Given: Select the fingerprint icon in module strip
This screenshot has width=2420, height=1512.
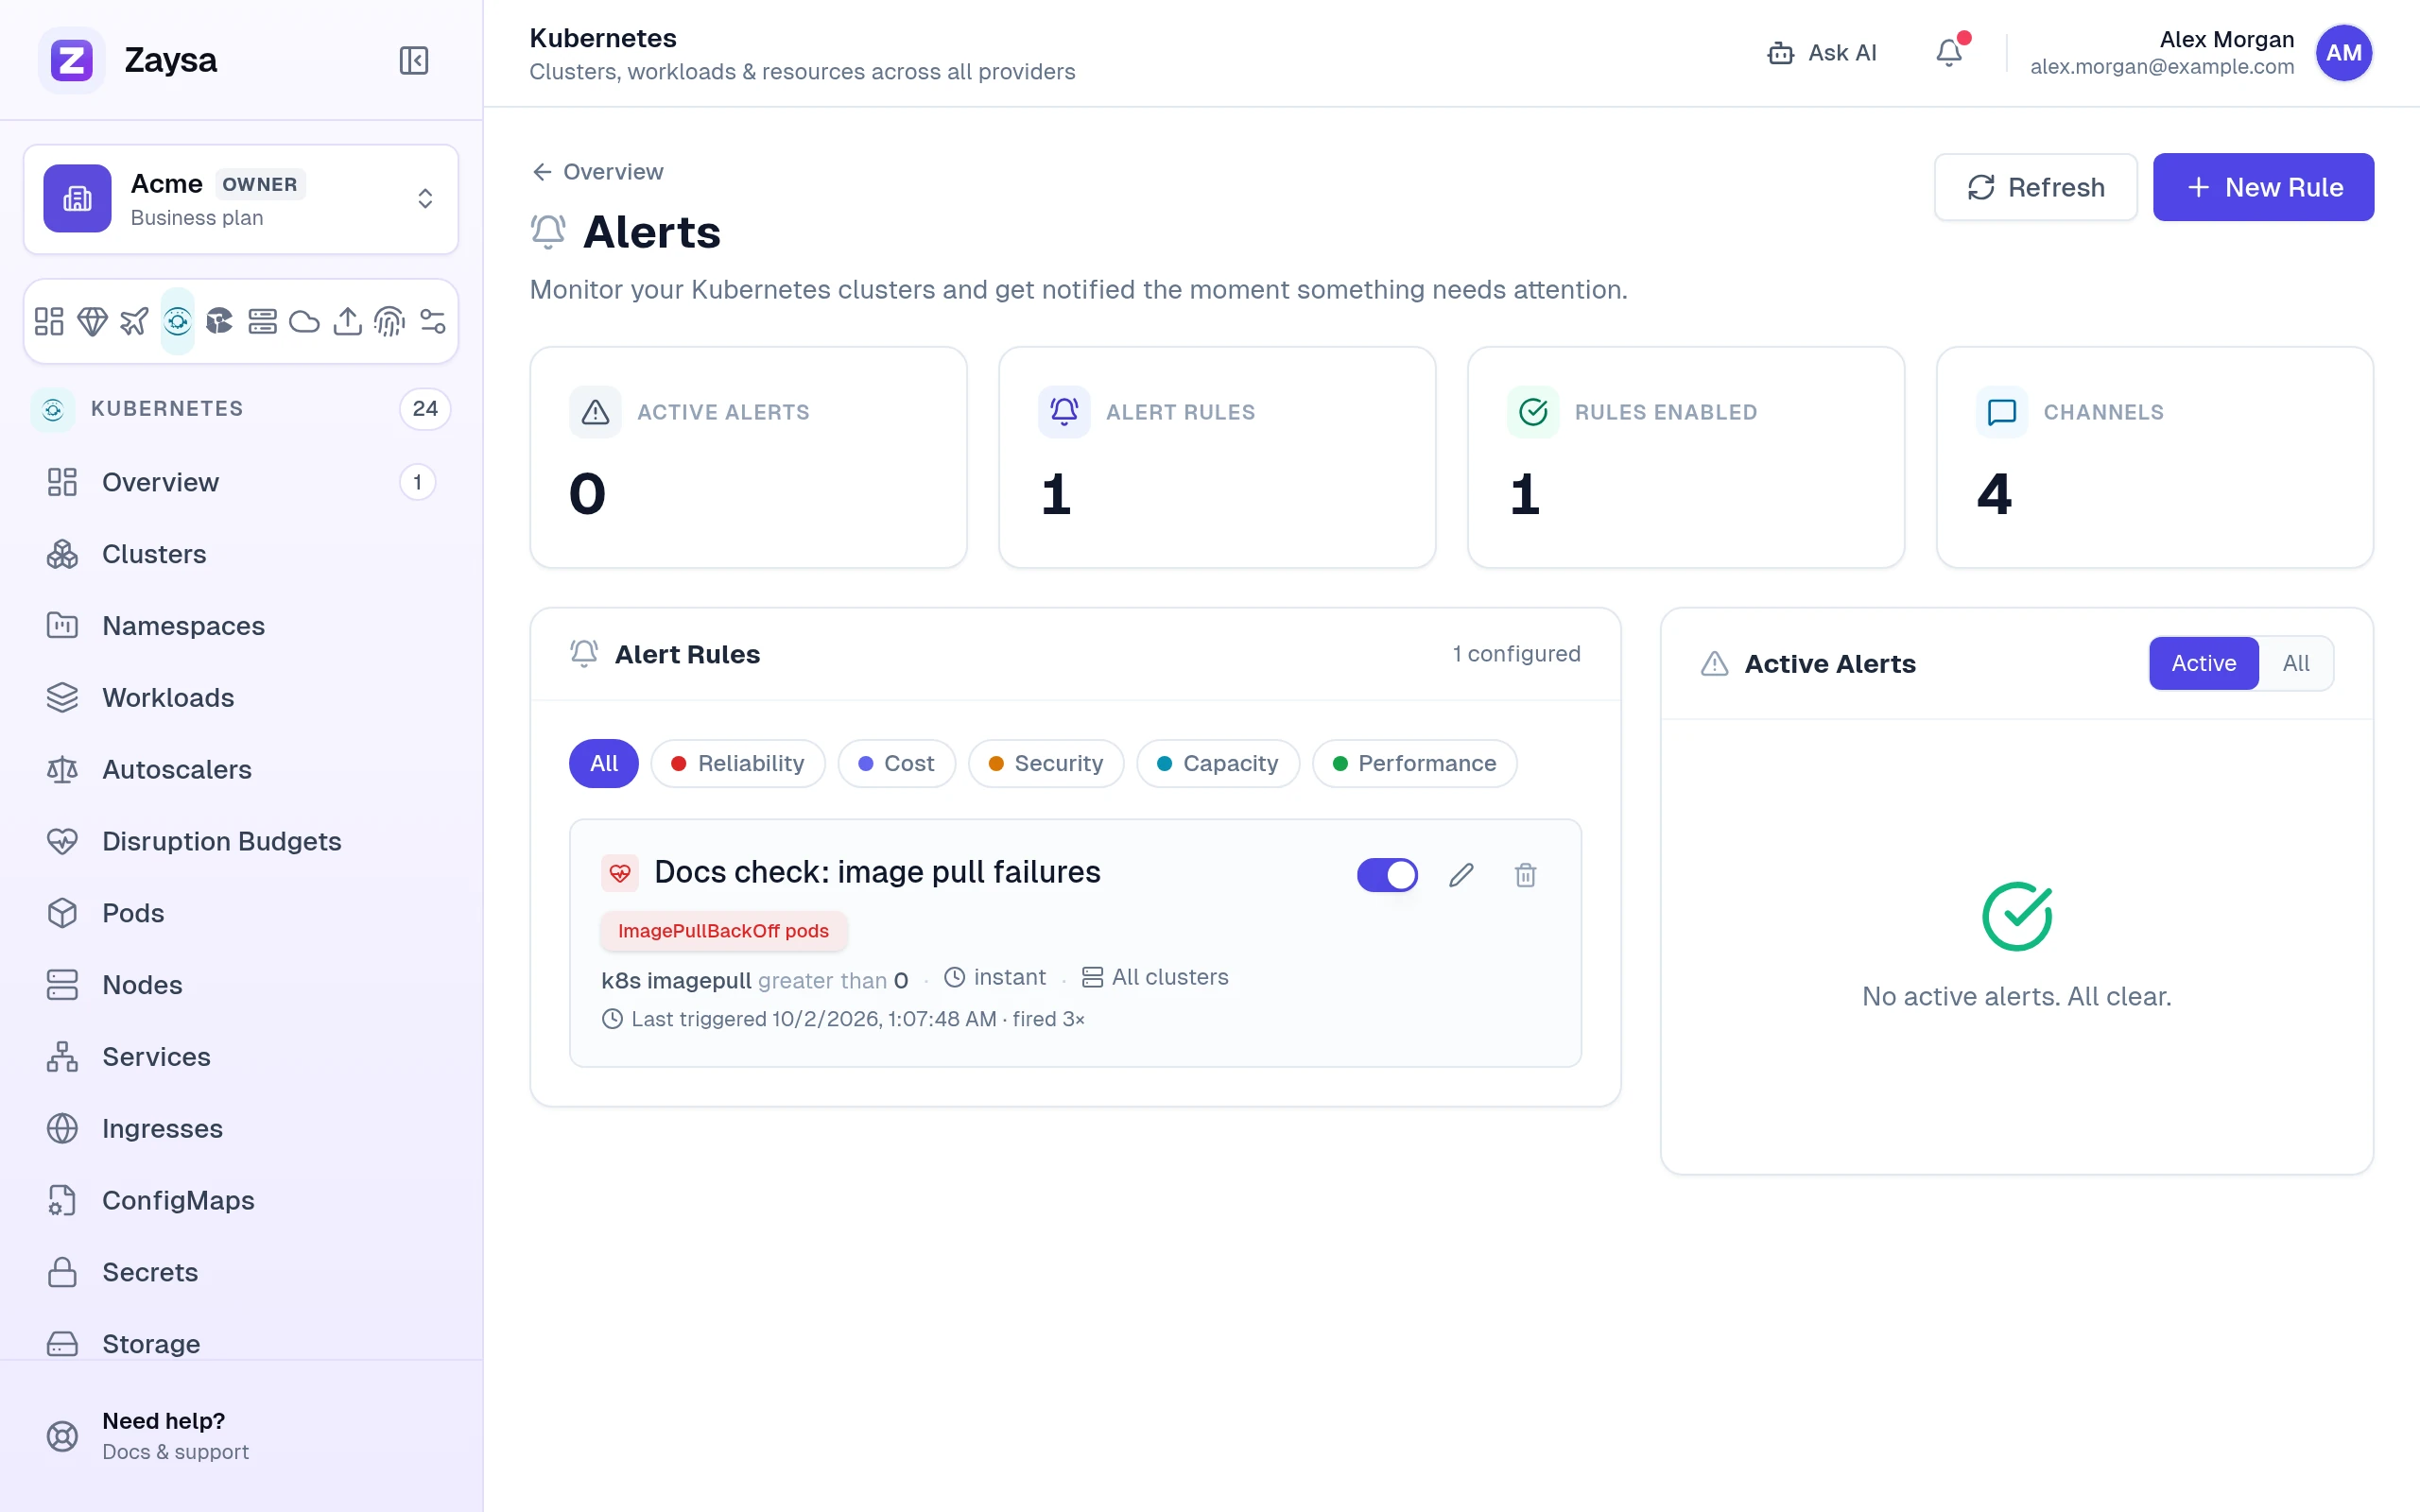Looking at the screenshot, I should pyautogui.click(x=389, y=321).
